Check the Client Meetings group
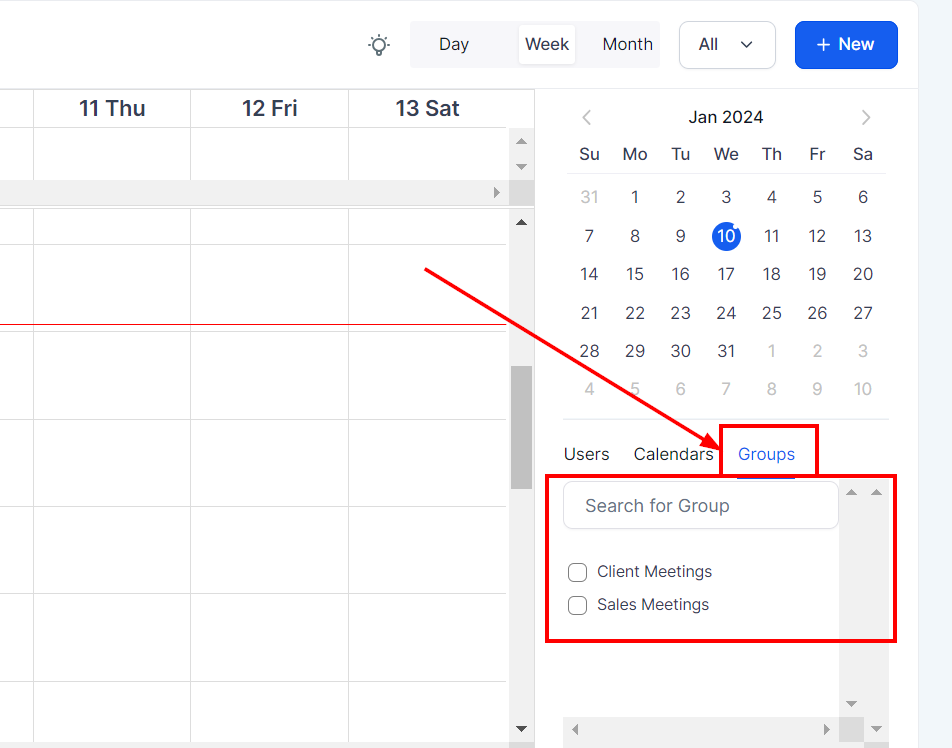Screen dimensions: 952x748 point(577,573)
